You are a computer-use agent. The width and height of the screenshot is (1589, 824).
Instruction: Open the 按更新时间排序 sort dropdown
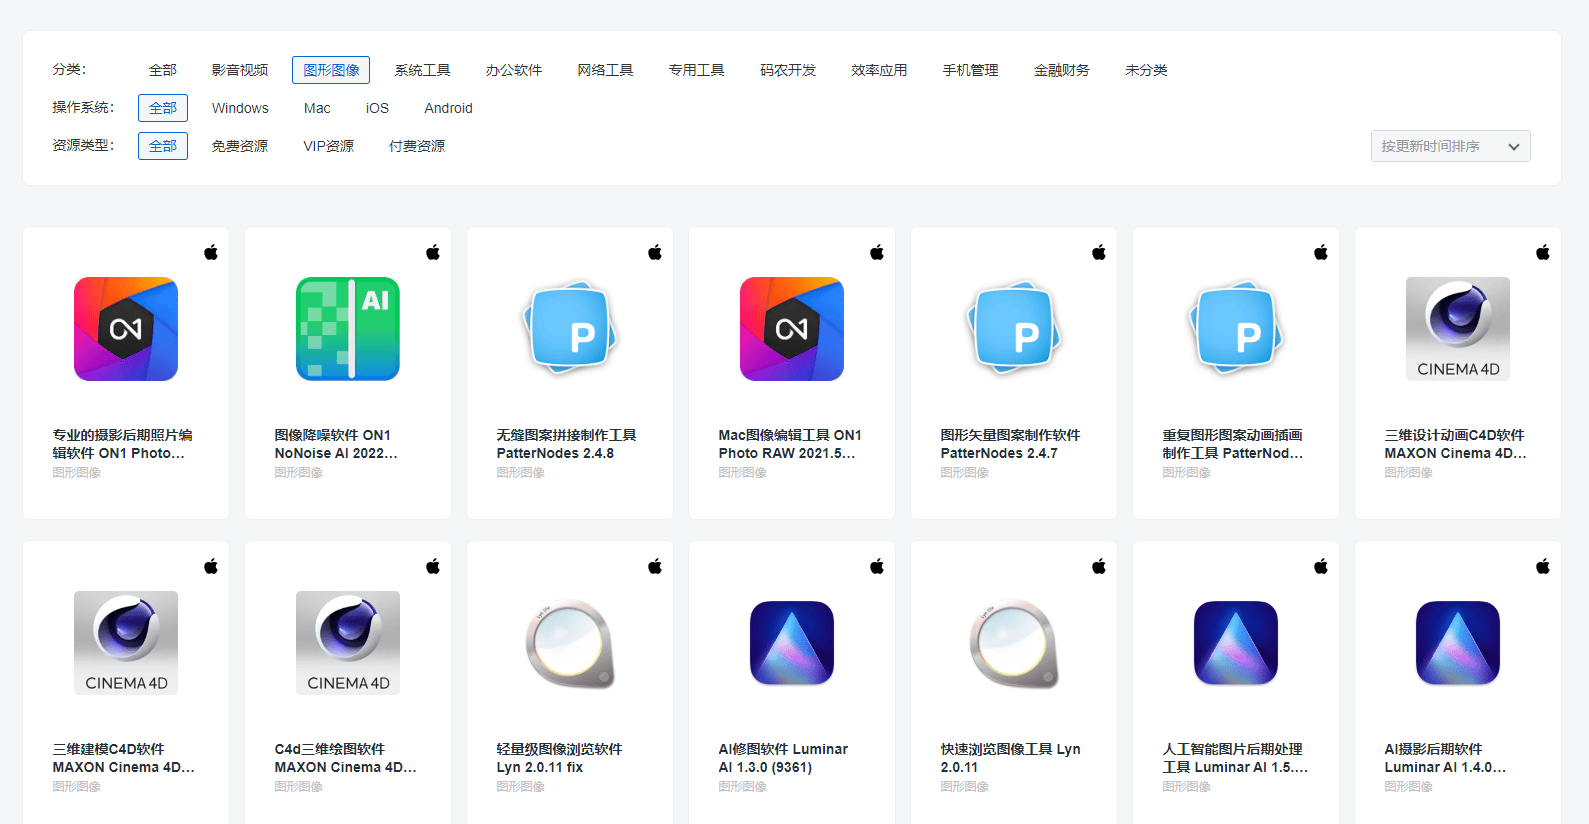[1450, 146]
